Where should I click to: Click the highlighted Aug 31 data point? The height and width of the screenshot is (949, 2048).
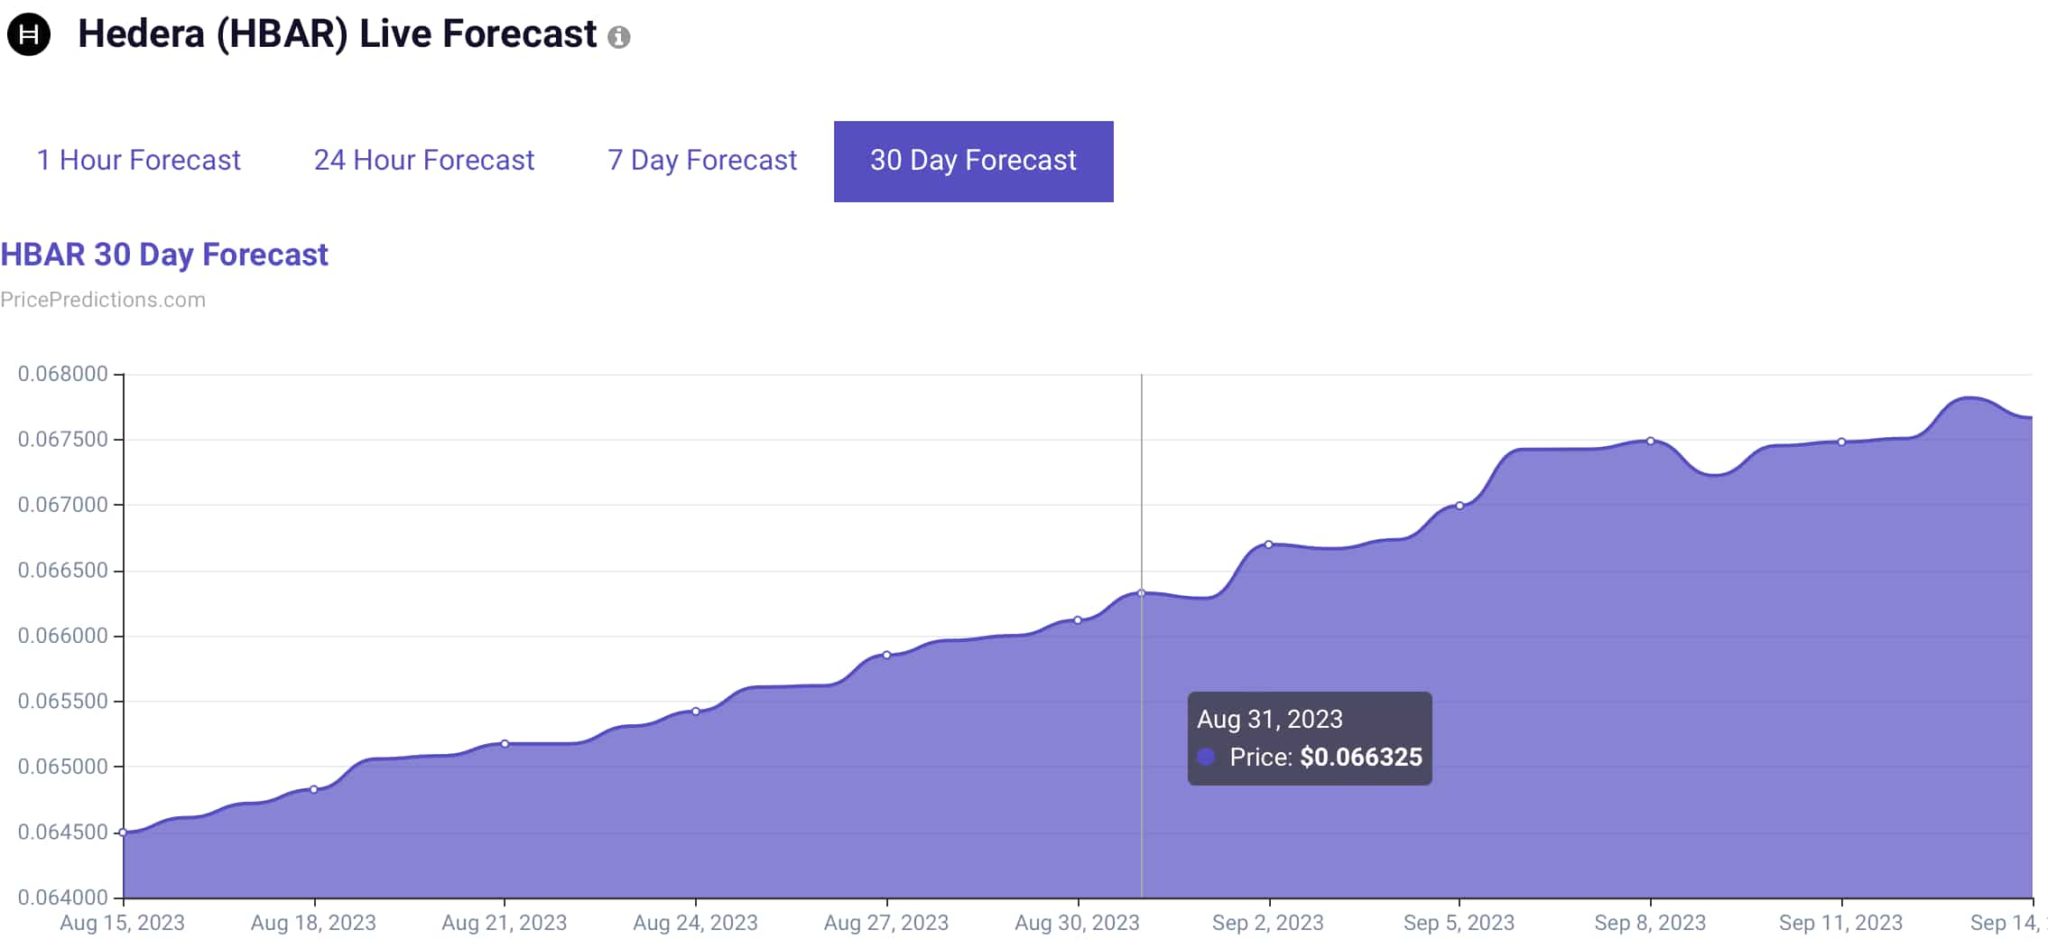pyautogui.click(x=1141, y=593)
